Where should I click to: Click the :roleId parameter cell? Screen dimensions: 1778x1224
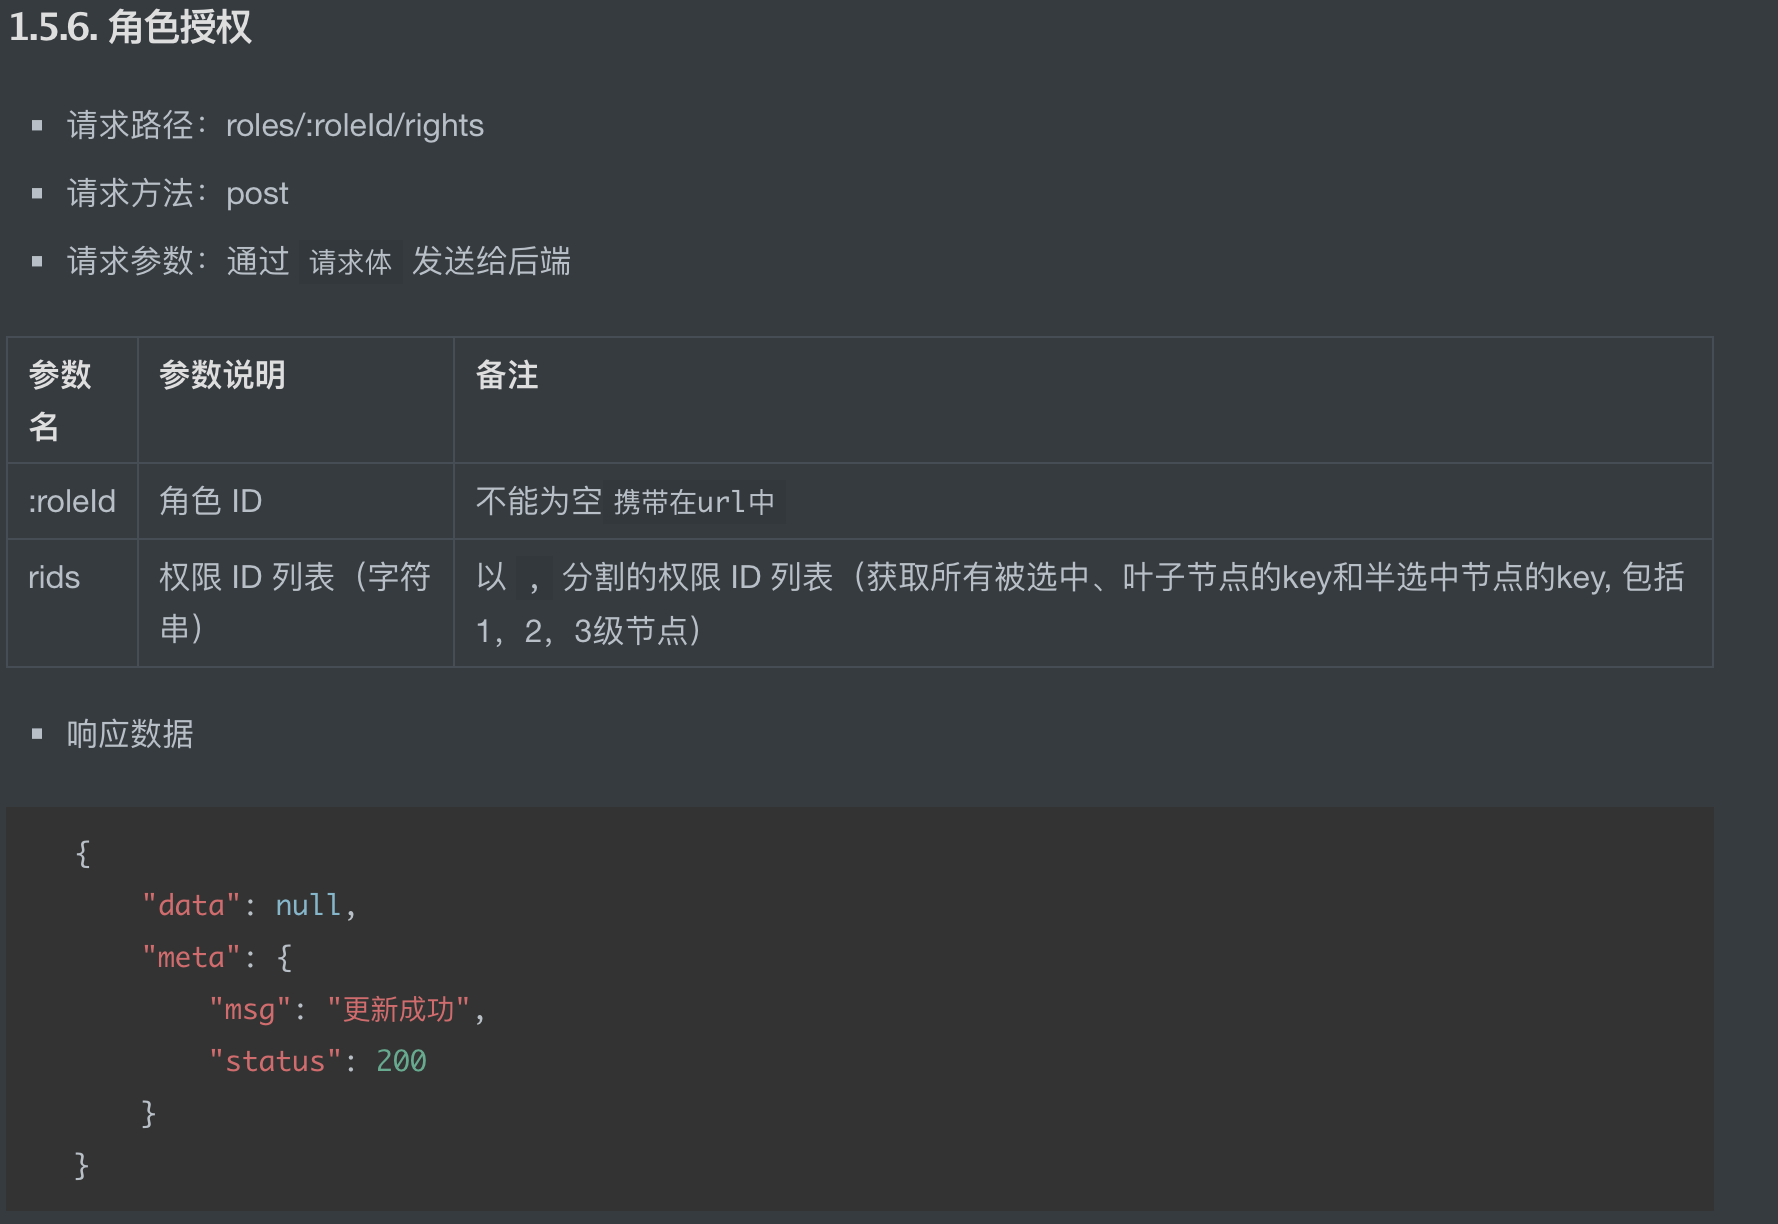(x=72, y=501)
